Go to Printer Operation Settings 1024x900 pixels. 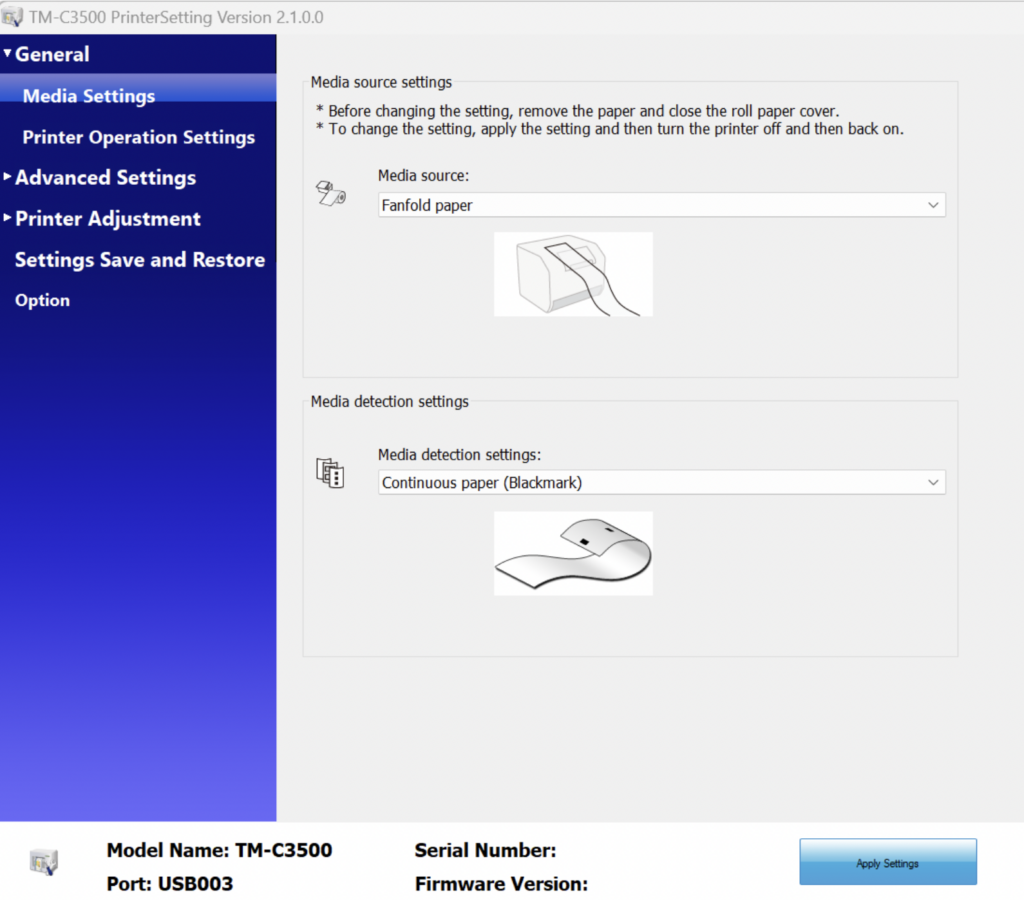tap(139, 137)
